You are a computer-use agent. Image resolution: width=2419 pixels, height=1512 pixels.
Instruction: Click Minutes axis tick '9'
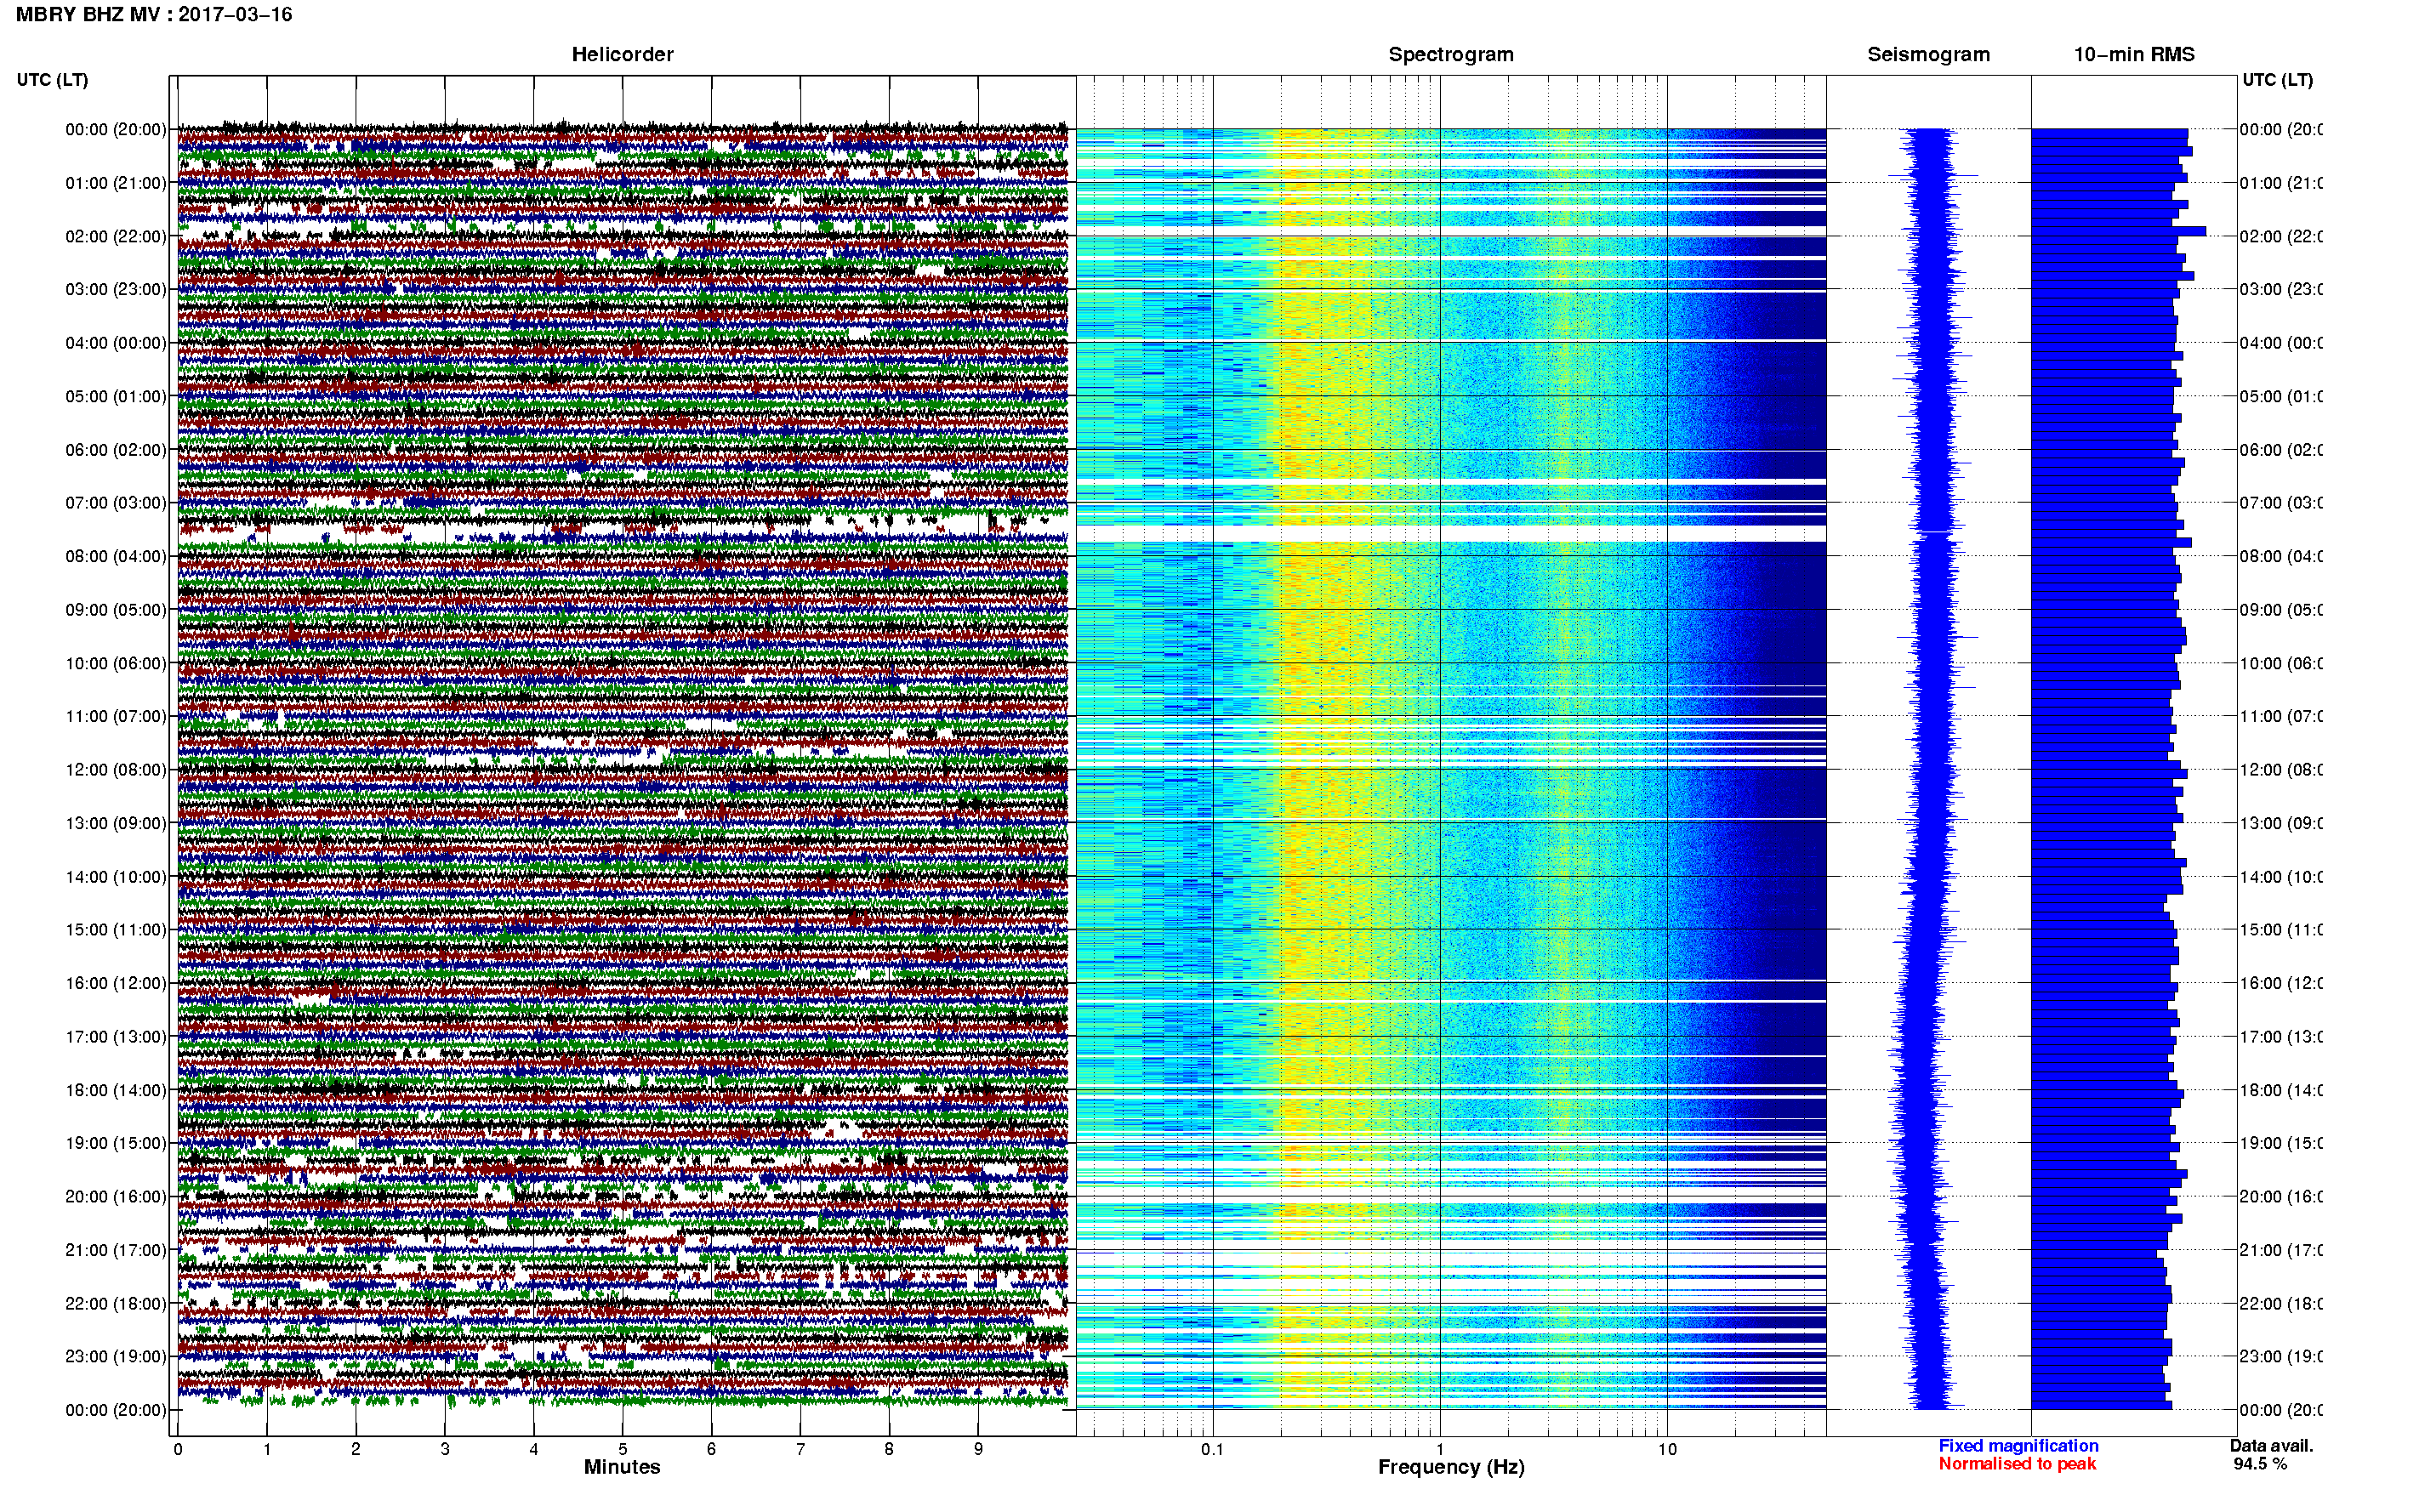coord(978,1449)
